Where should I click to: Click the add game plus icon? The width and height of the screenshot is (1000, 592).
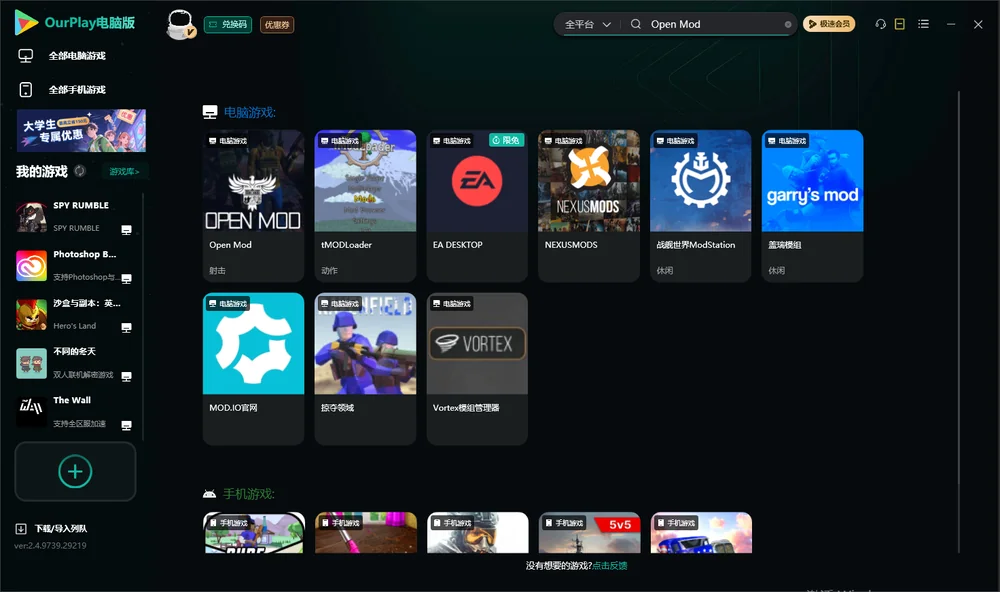(75, 471)
